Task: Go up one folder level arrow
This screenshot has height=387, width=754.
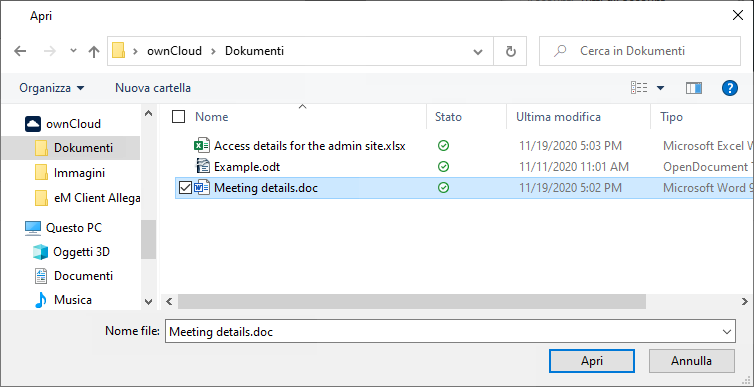Action: click(x=94, y=51)
